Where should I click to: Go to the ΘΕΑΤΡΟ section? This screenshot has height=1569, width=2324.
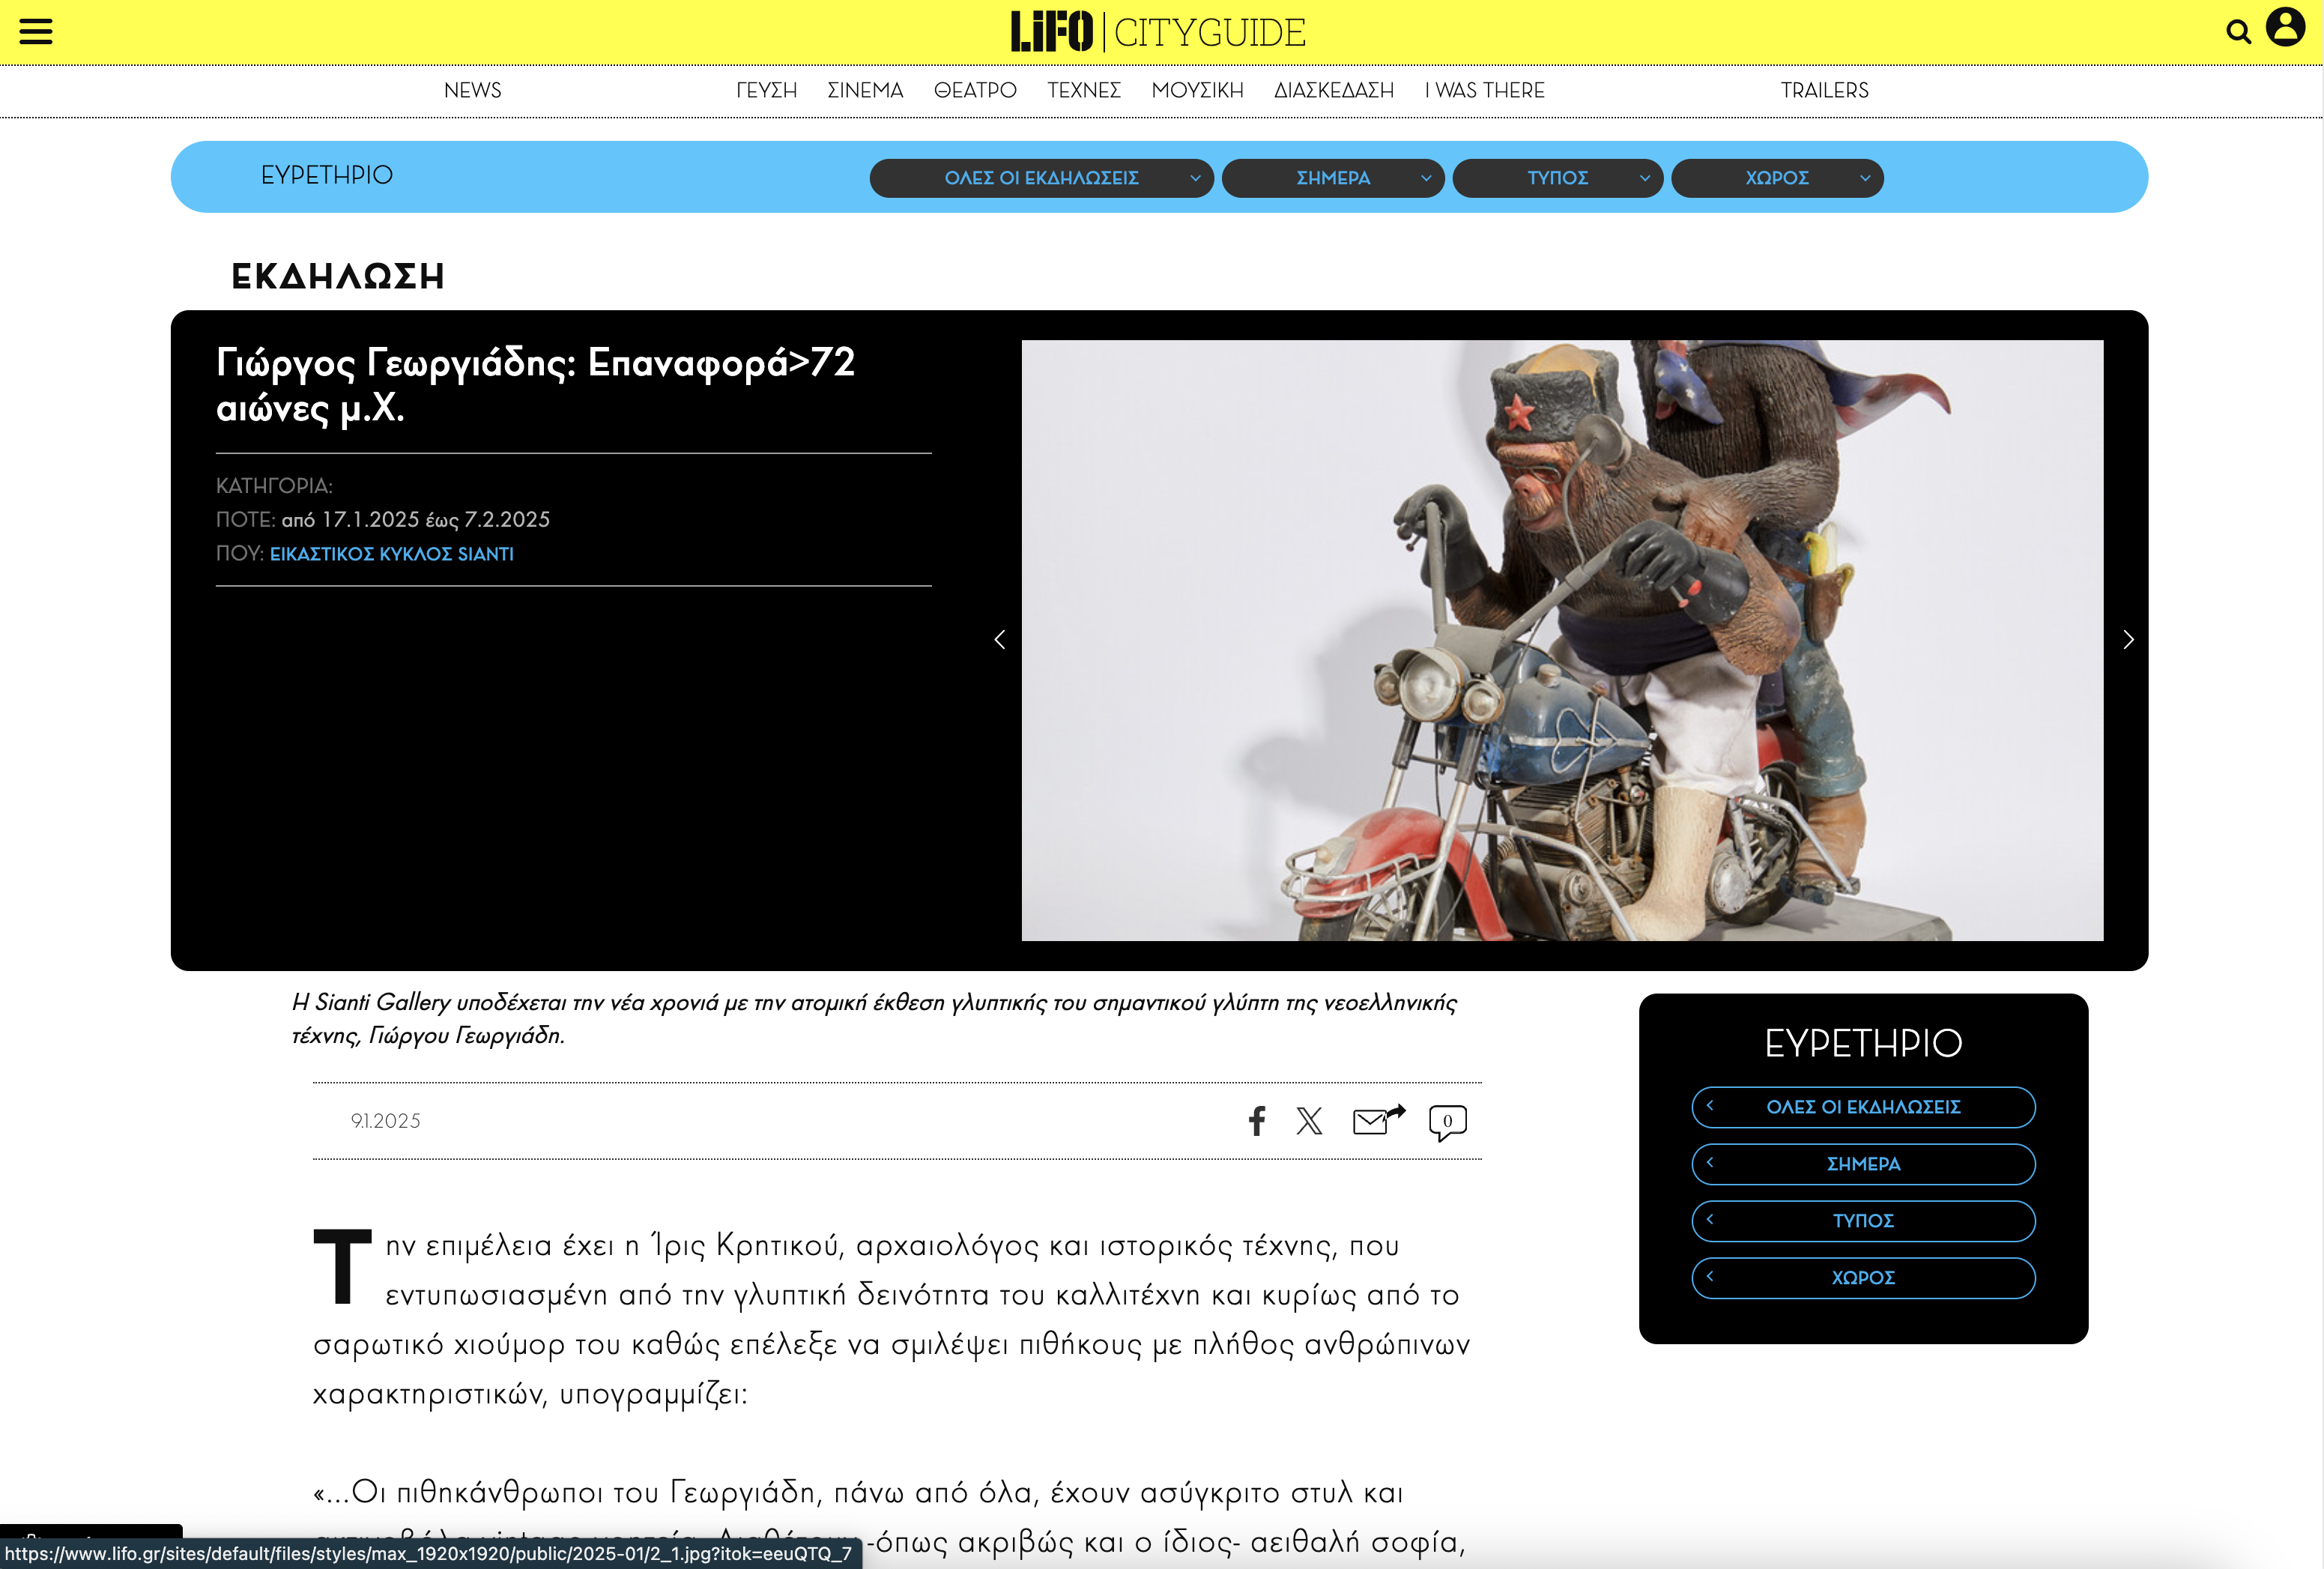tap(975, 91)
